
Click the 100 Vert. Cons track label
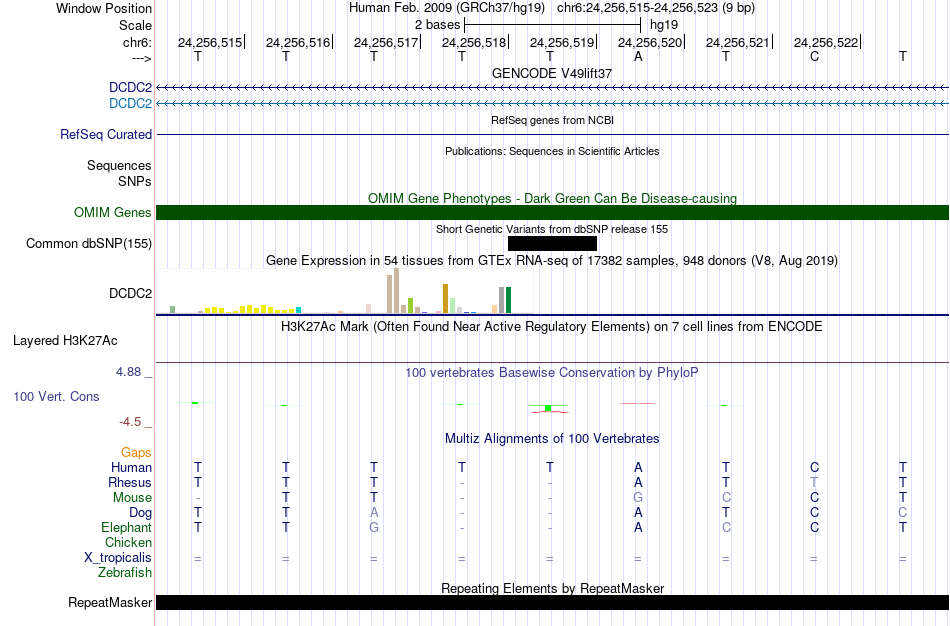click(56, 396)
